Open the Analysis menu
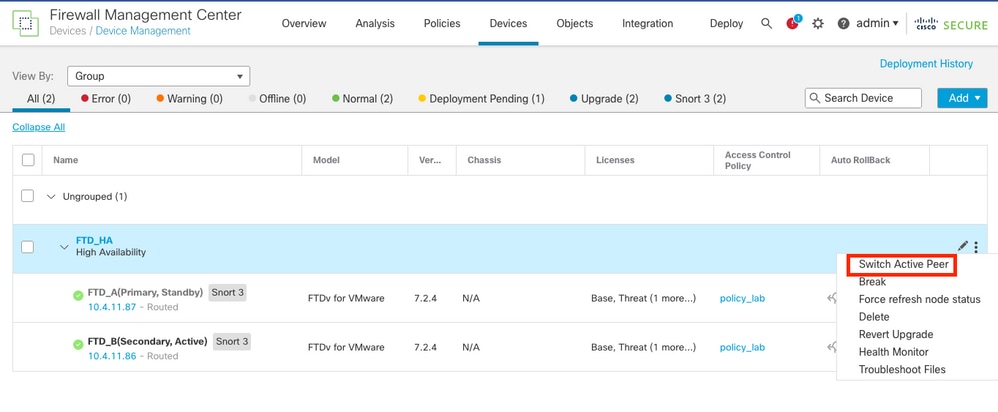This screenshot has width=998, height=412. 375,24
